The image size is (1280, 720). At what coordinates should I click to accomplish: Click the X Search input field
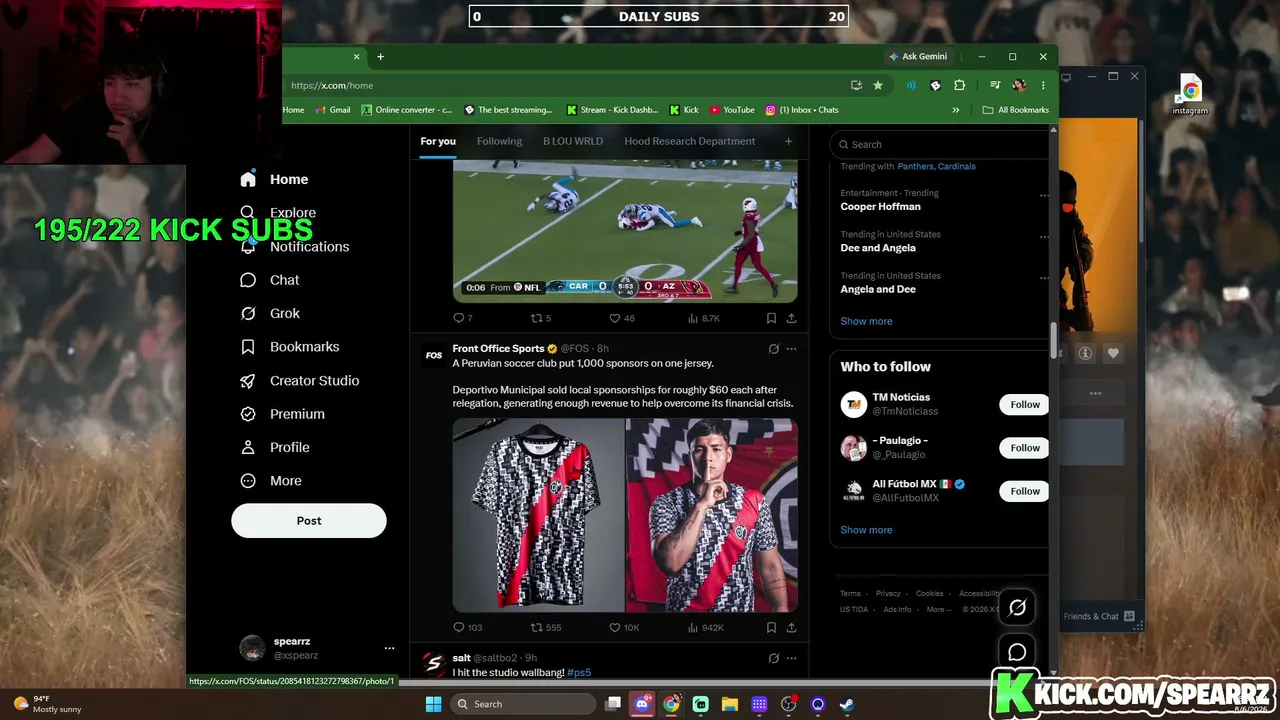(x=942, y=144)
